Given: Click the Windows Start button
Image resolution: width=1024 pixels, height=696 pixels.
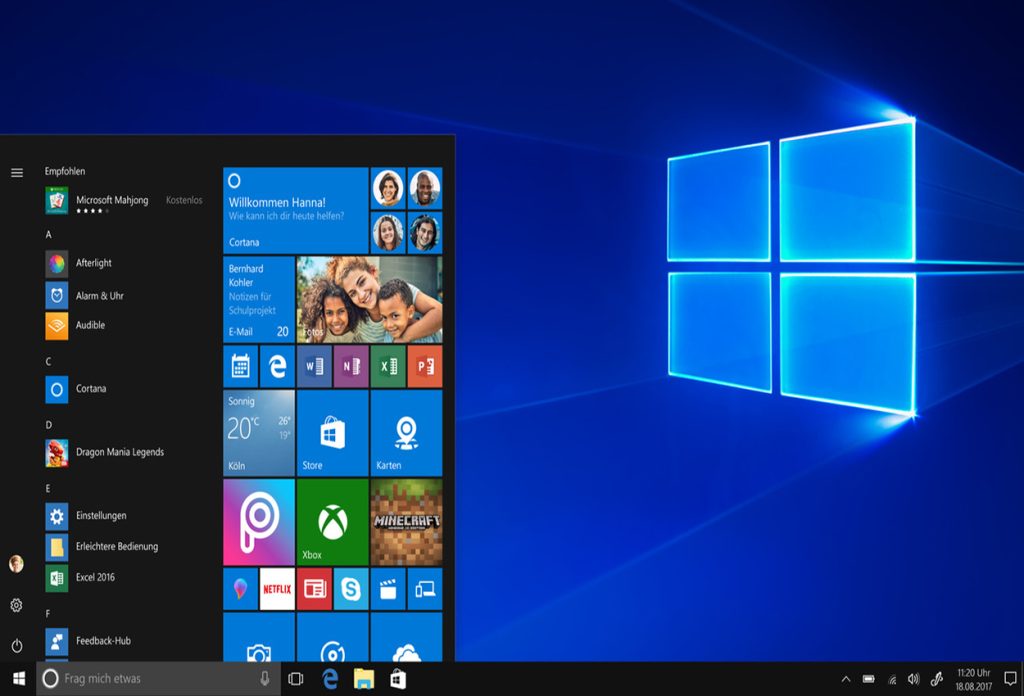Looking at the screenshot, I should [x=18, y=679].
